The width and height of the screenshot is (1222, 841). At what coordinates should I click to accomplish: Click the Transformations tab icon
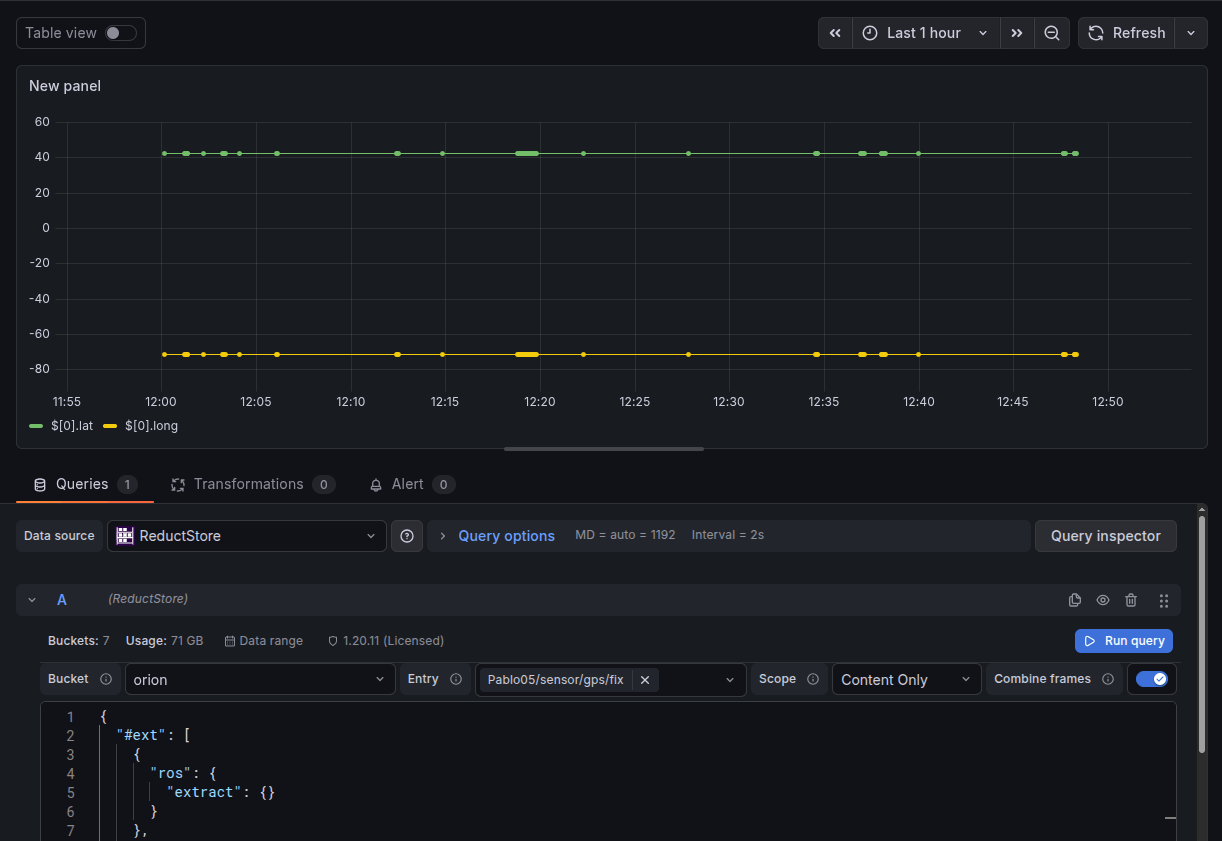[x=178, y=485]
